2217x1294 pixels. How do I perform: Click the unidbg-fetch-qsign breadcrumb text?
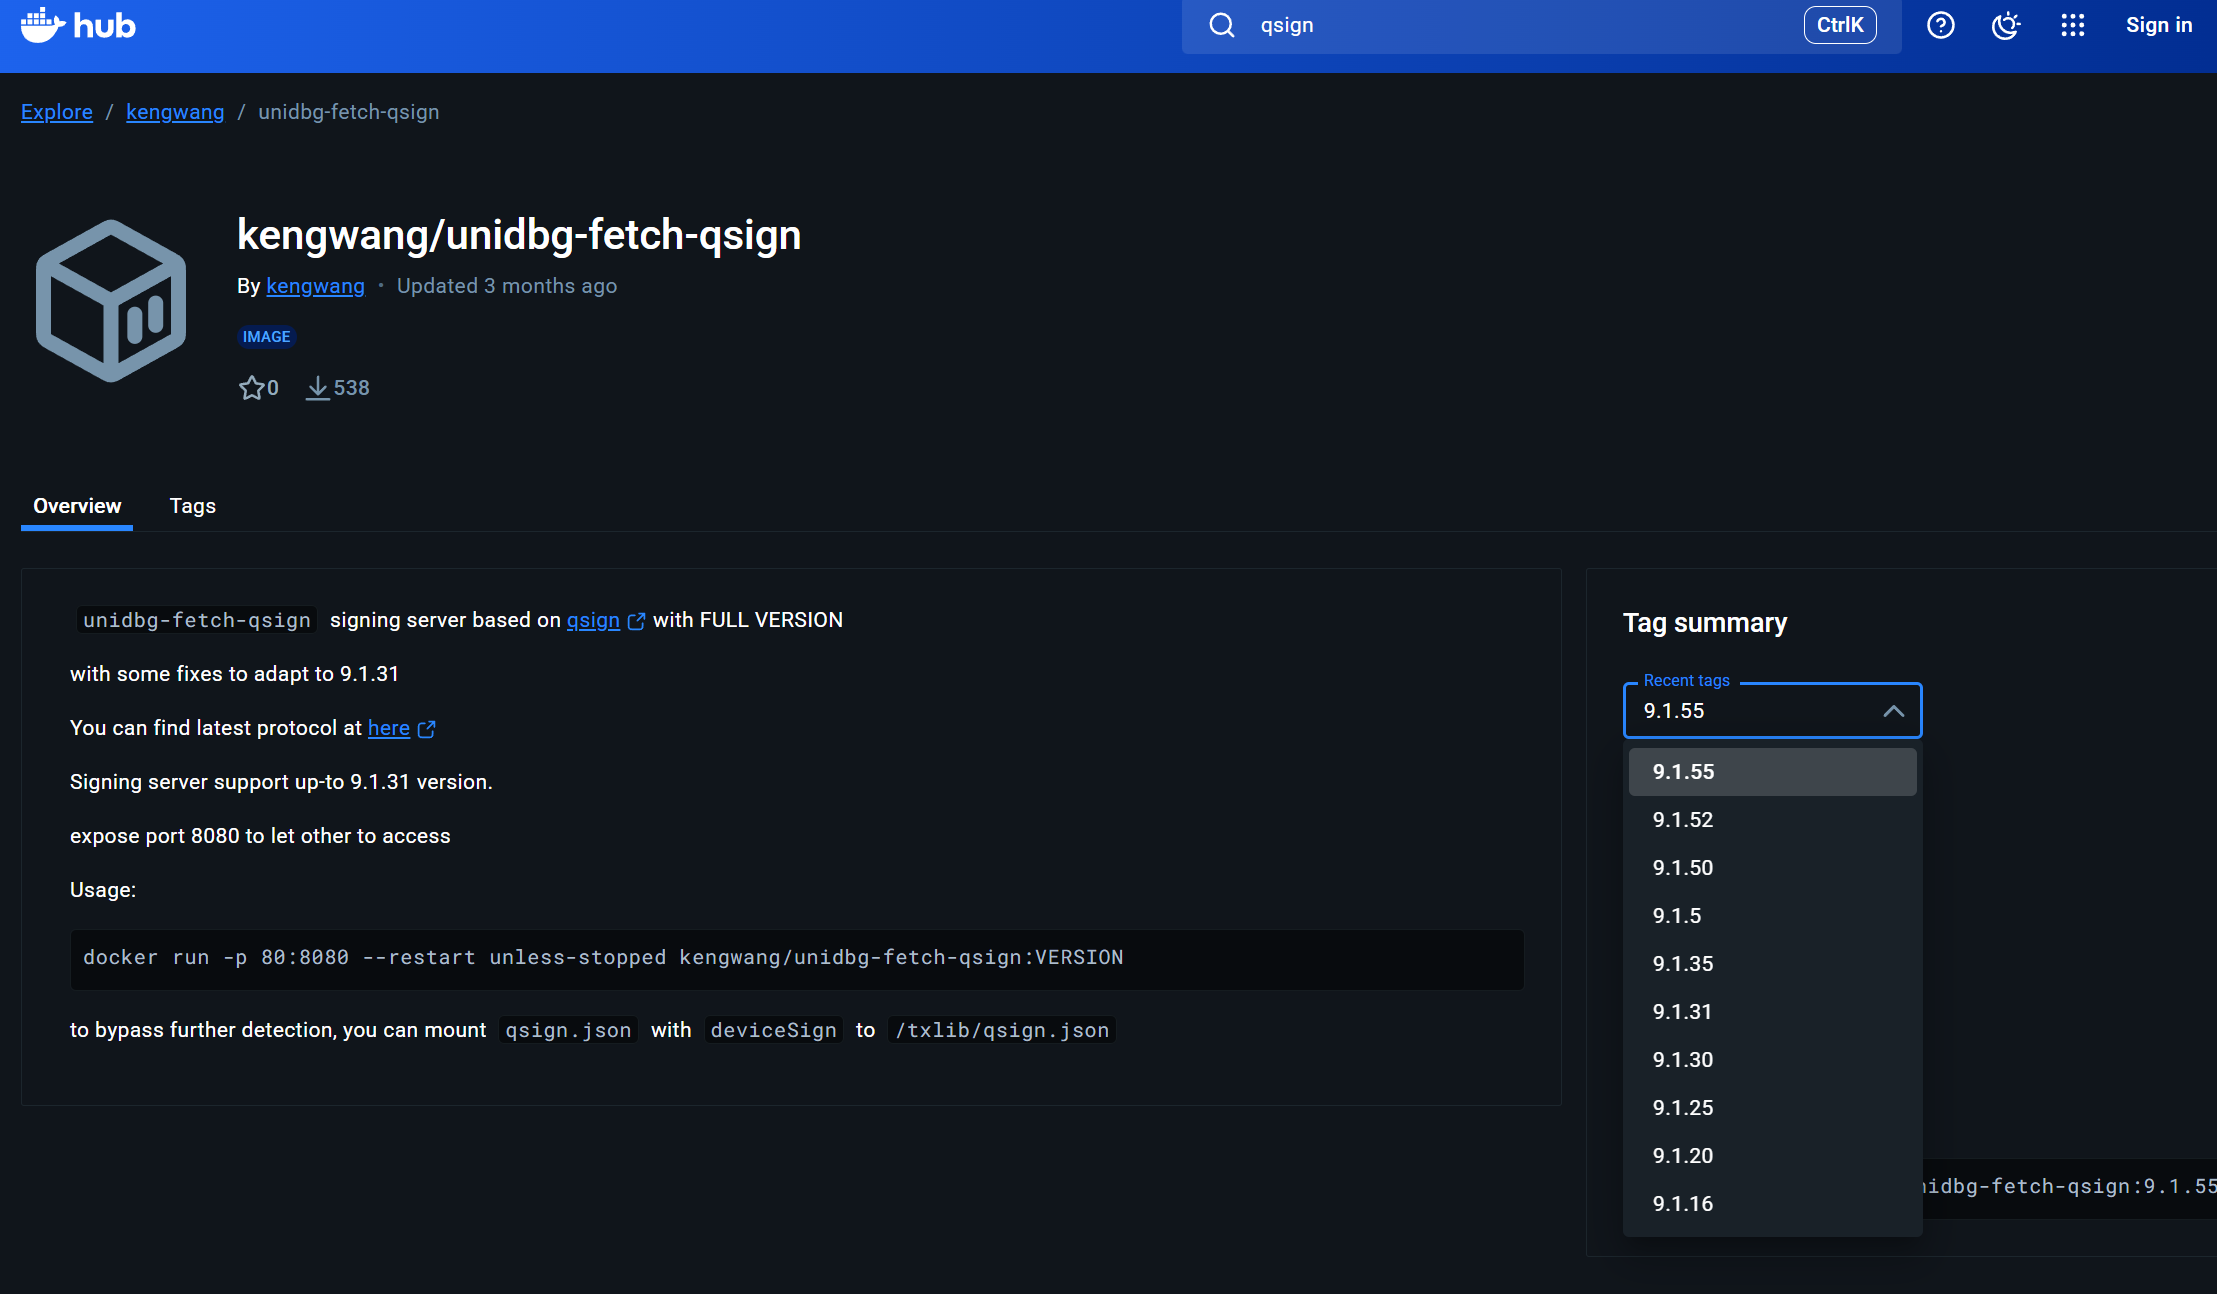pos(349,112)
